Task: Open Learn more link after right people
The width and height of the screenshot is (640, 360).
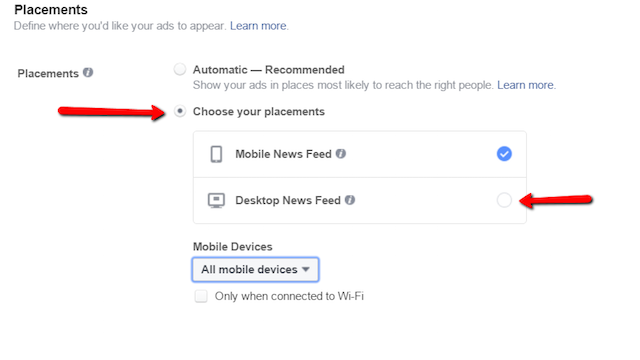Action: [x=525, y=85]
